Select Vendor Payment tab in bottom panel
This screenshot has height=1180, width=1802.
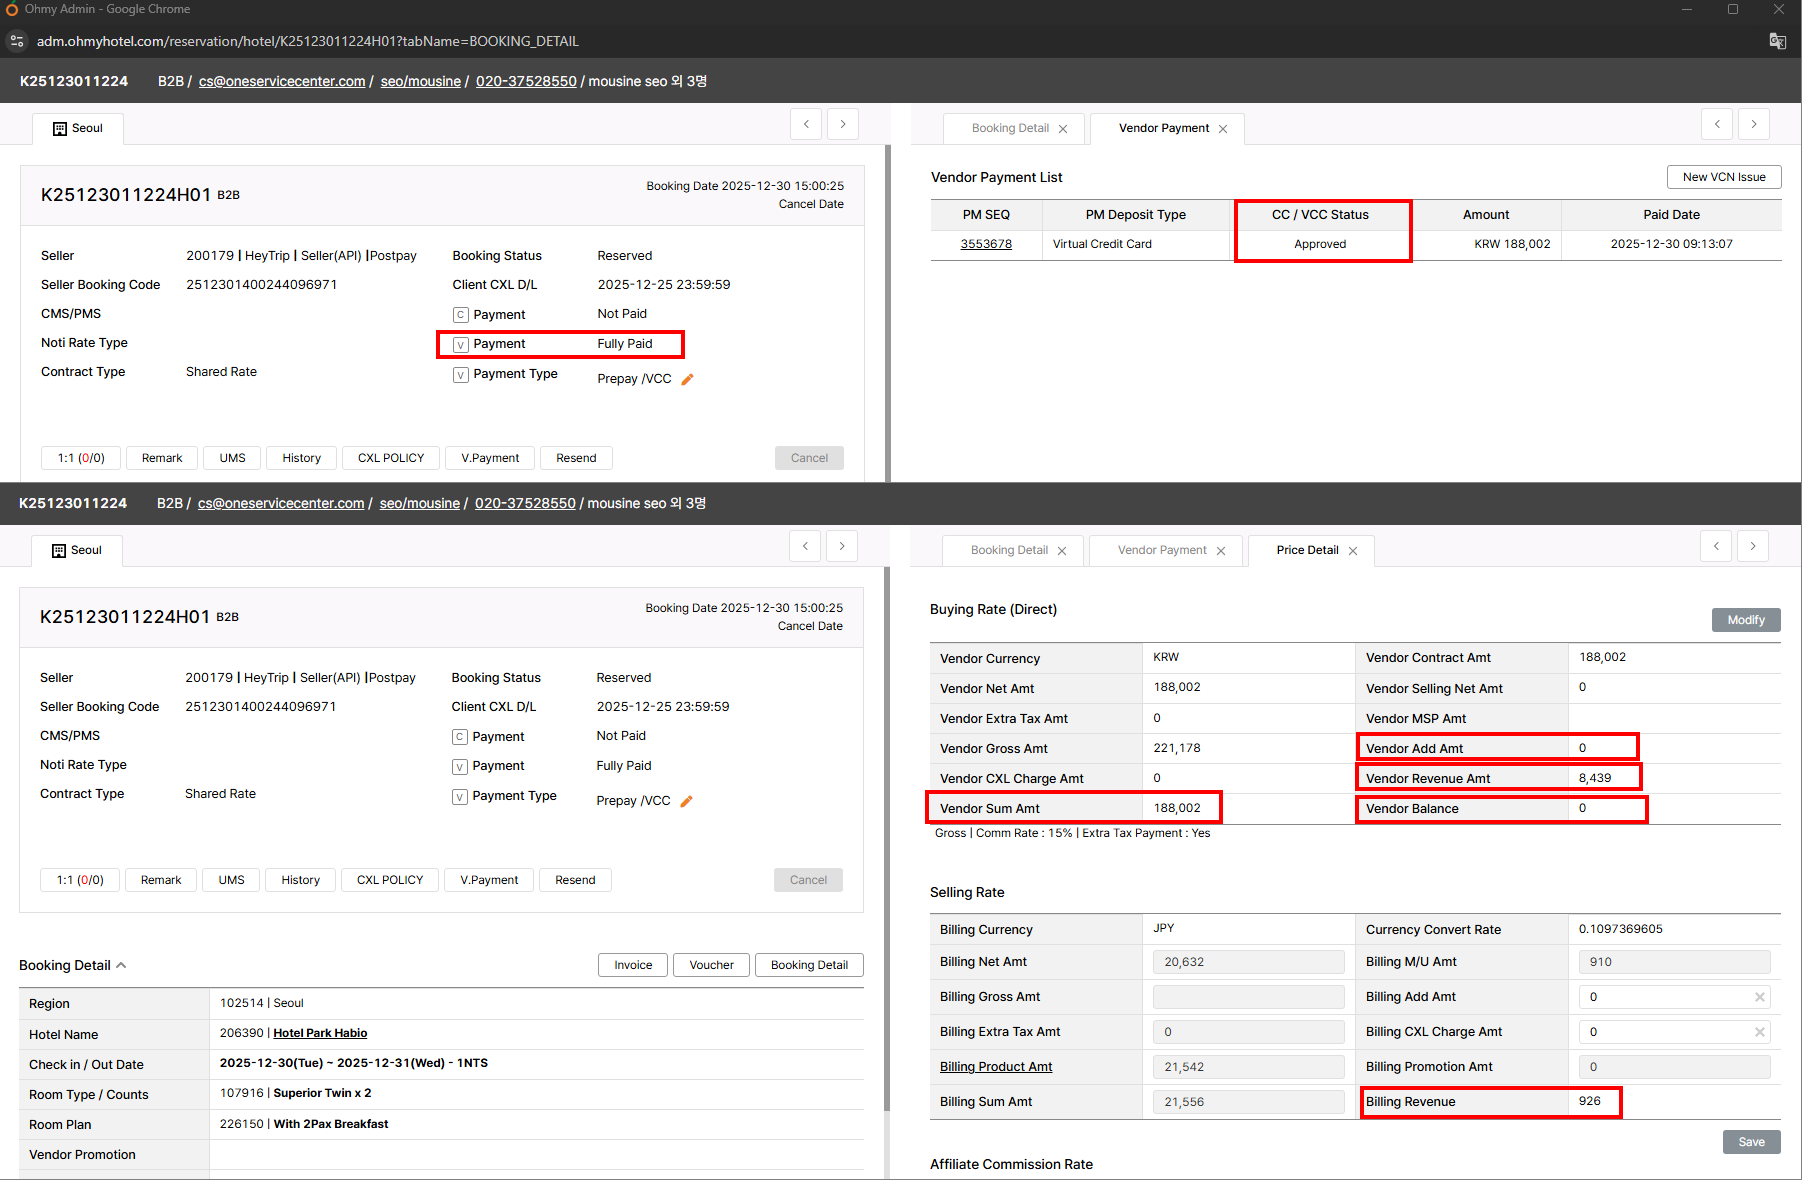1161,550
